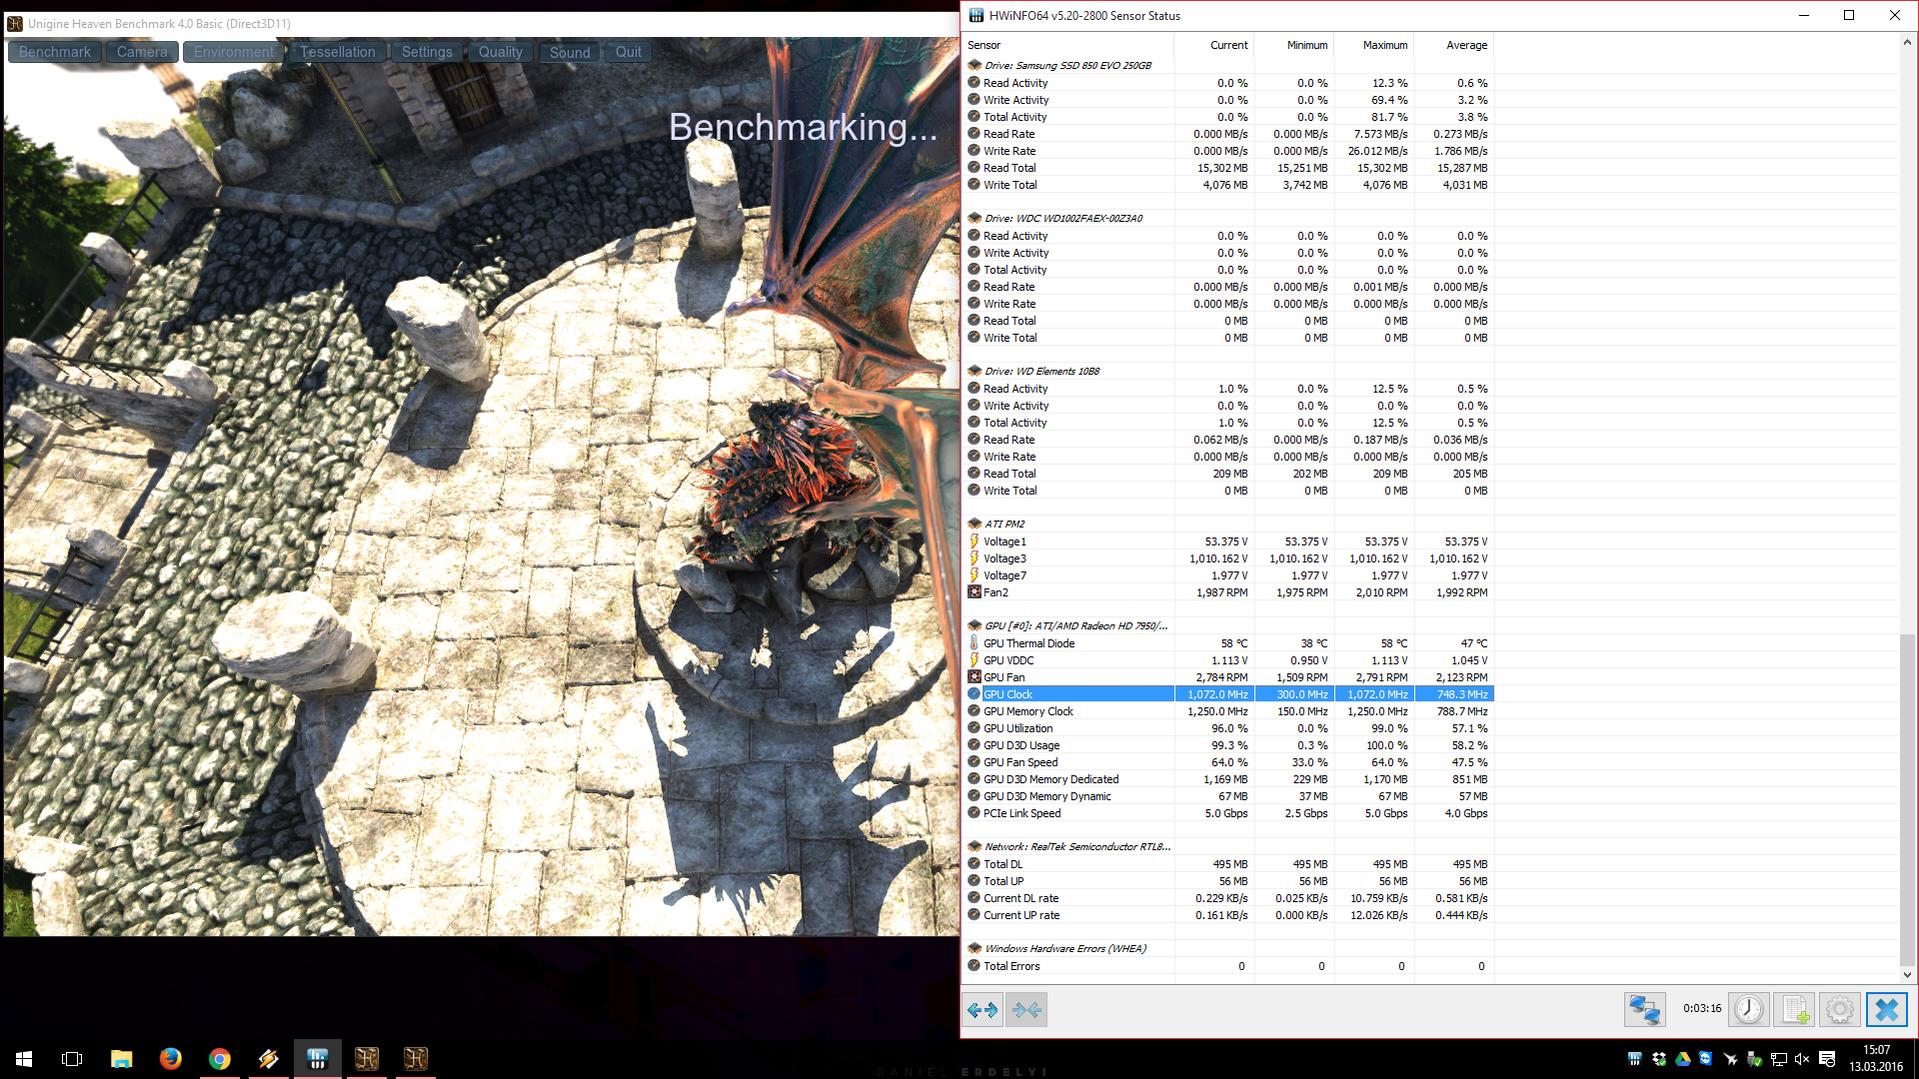The height and width of the screenshot is (1079, 1919).
Task: Click airplane mode tray icon
Action: point(1730,1059)
